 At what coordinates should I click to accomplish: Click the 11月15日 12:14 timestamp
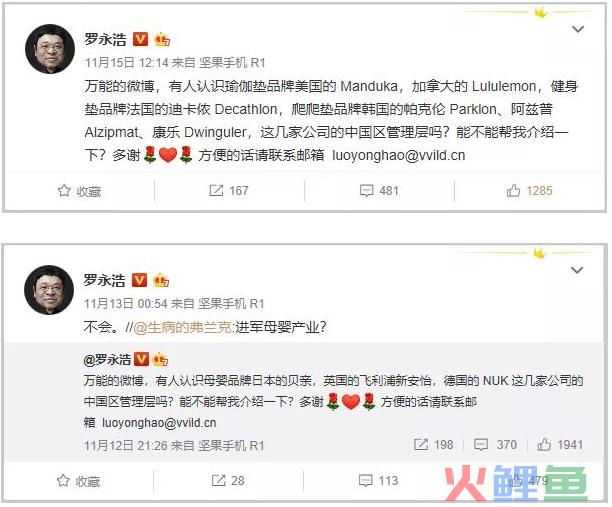click(127, 62)
